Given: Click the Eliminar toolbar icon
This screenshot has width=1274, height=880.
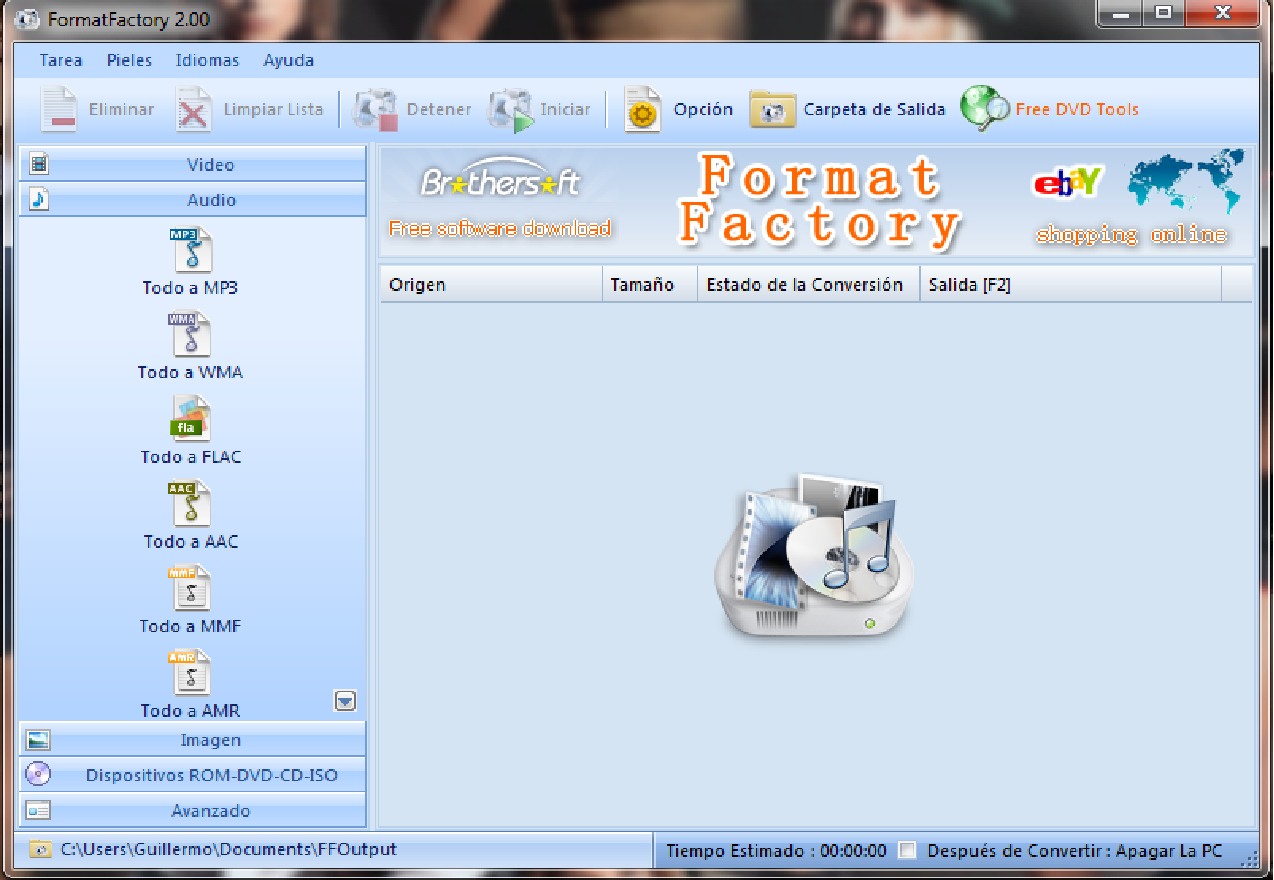Looking at the screenshot, I should (59, 110).
